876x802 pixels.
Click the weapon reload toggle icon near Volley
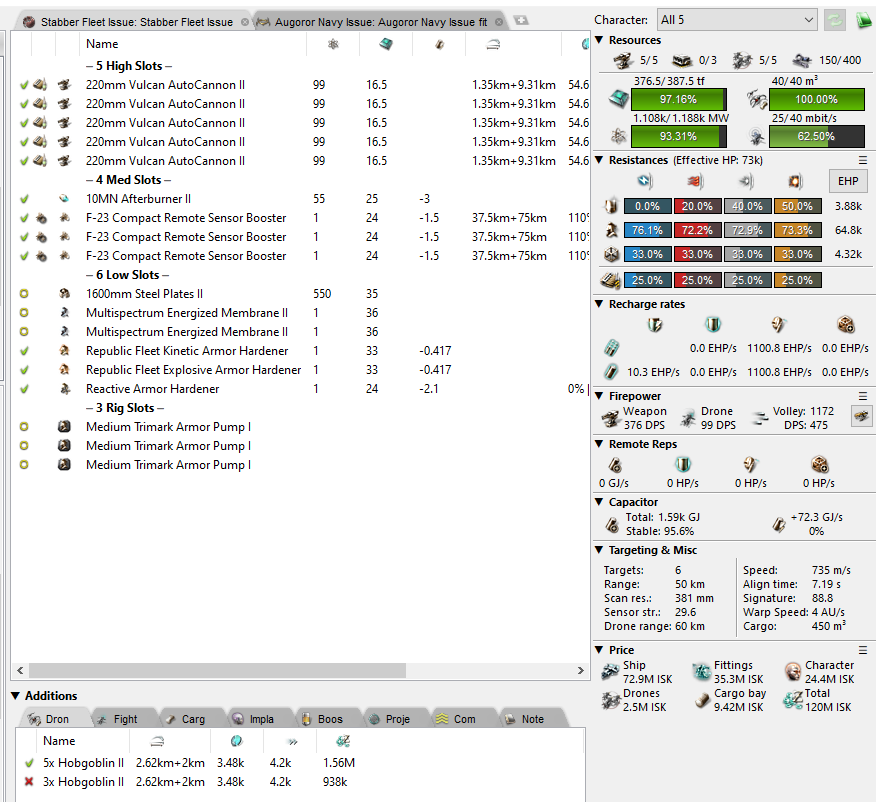coord(861,417)
